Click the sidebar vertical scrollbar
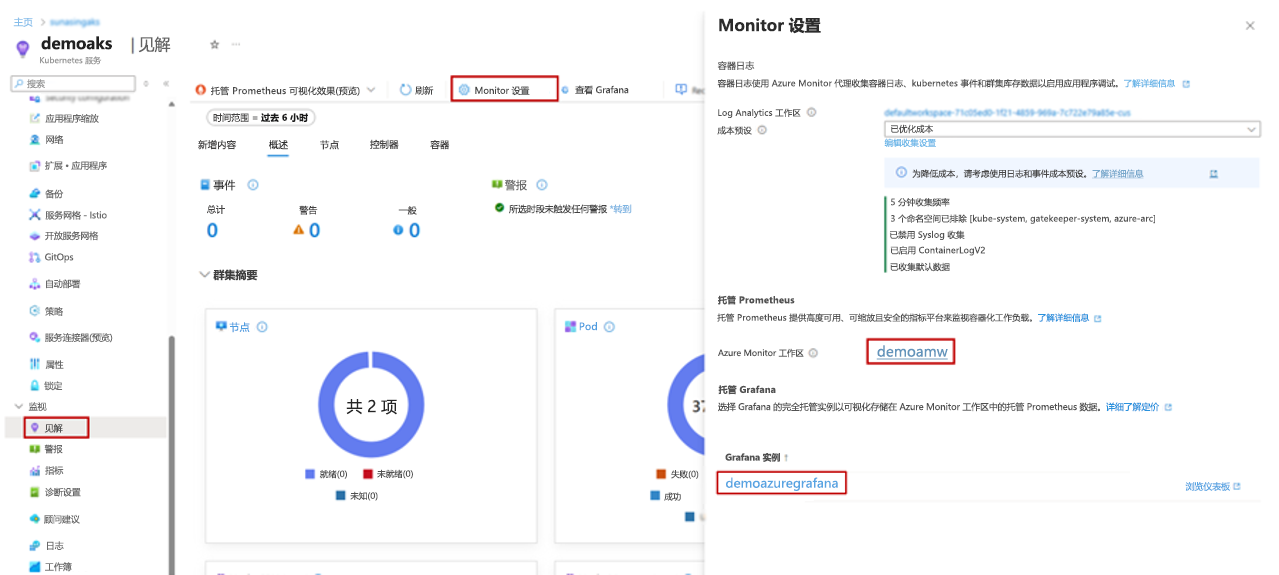 tap(171, 455)
